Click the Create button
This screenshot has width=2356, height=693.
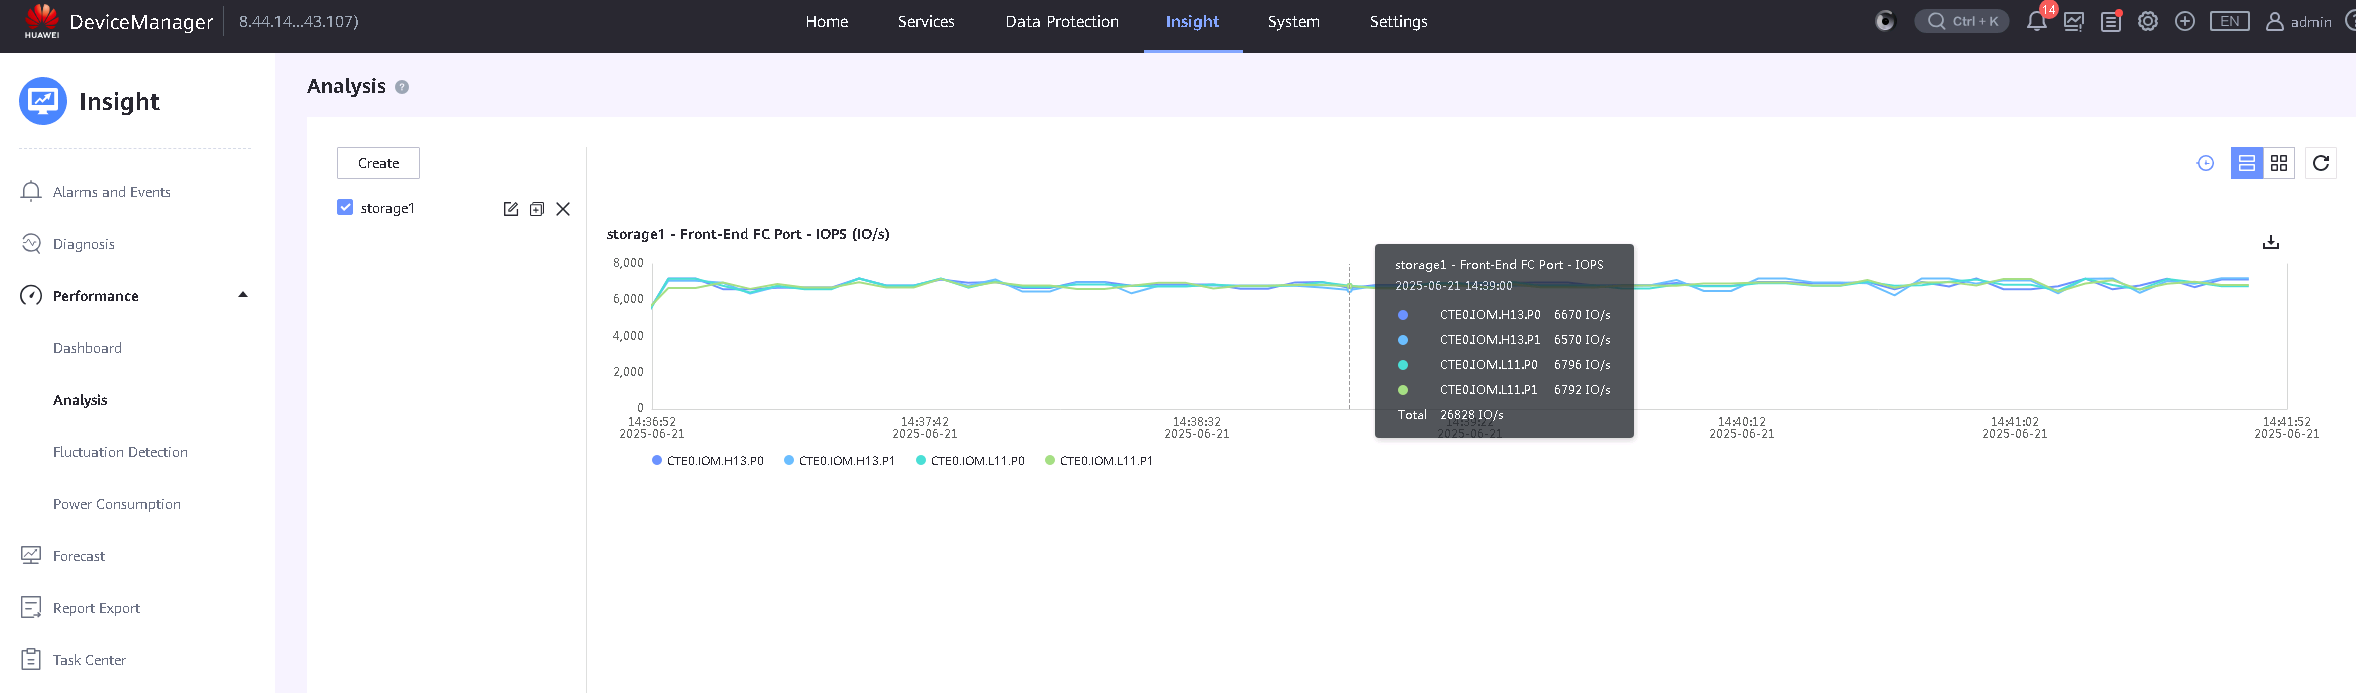coord(378,163)
